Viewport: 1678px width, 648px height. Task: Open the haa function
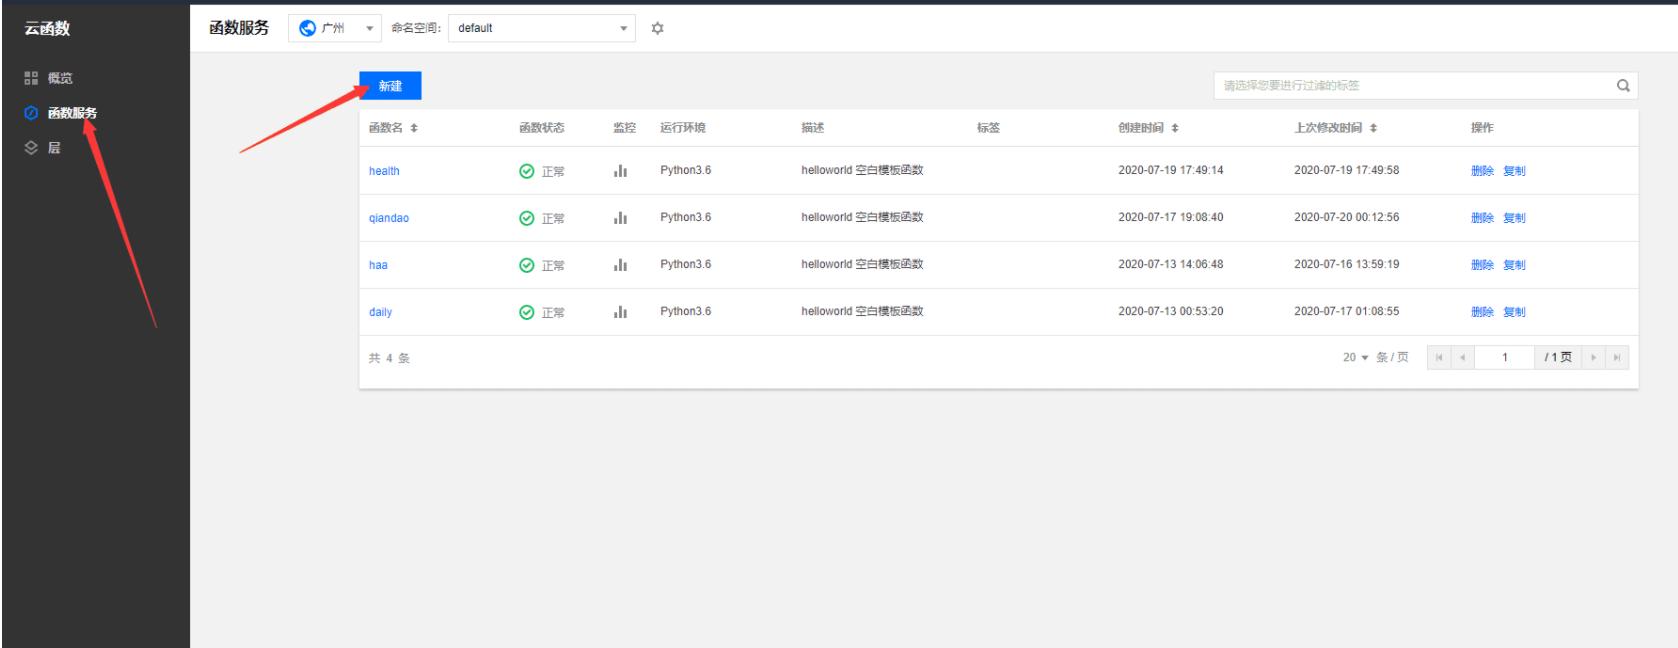[378, 265]
